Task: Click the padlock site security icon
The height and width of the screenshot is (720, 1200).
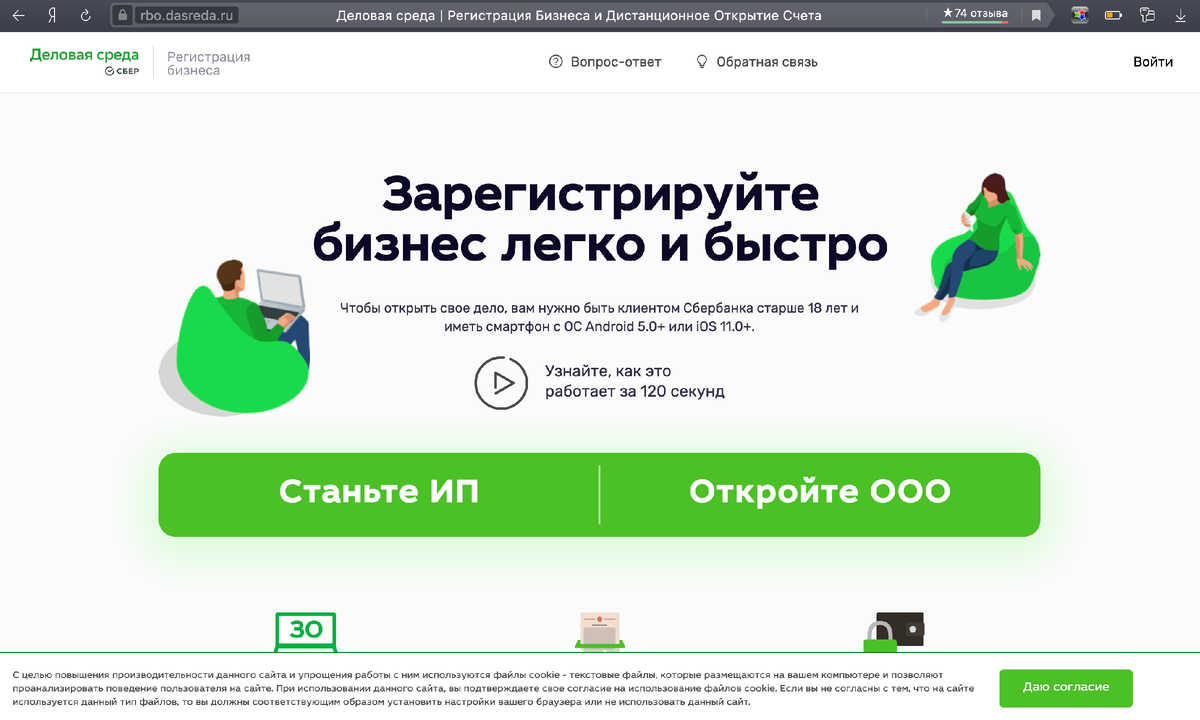Action: 122,15
